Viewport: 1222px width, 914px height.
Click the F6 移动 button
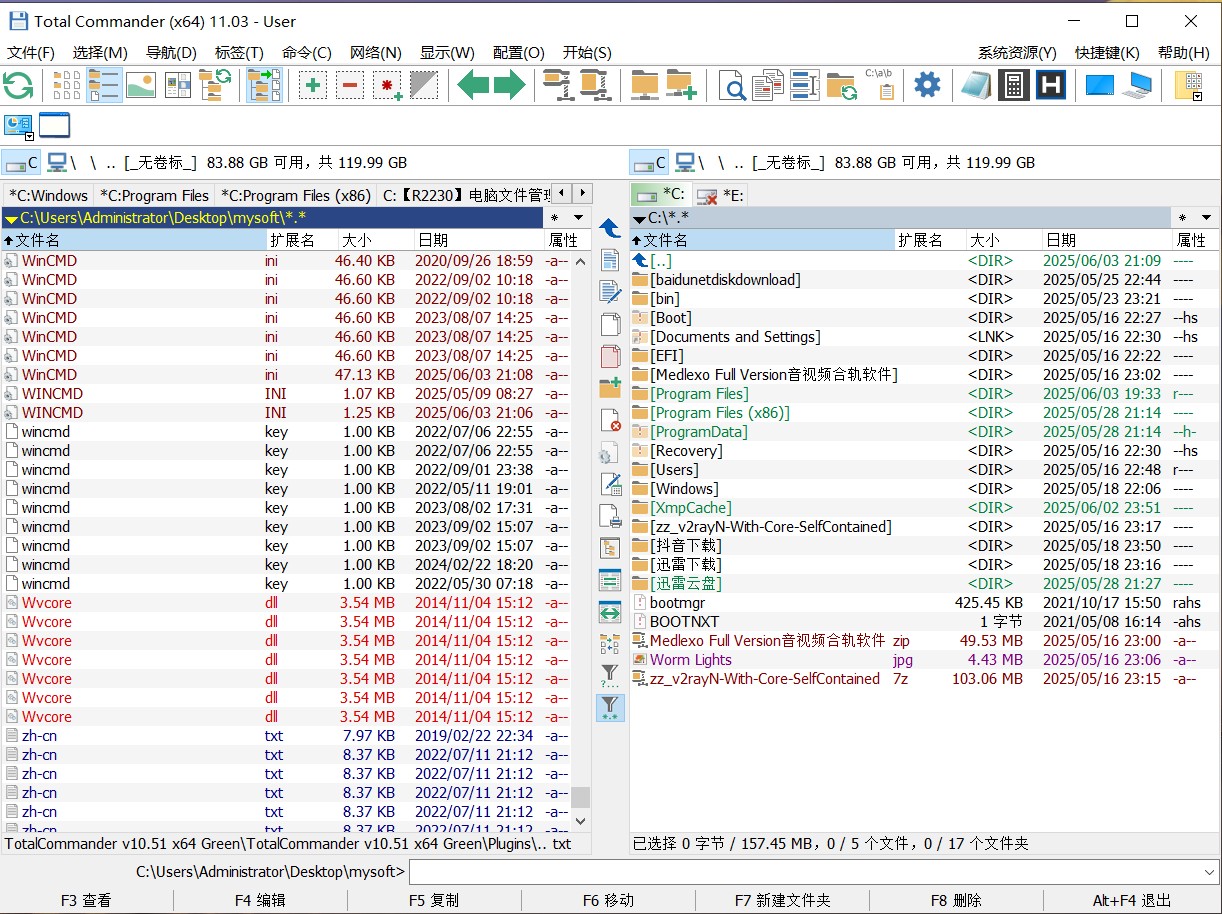[x=608, y=900]
